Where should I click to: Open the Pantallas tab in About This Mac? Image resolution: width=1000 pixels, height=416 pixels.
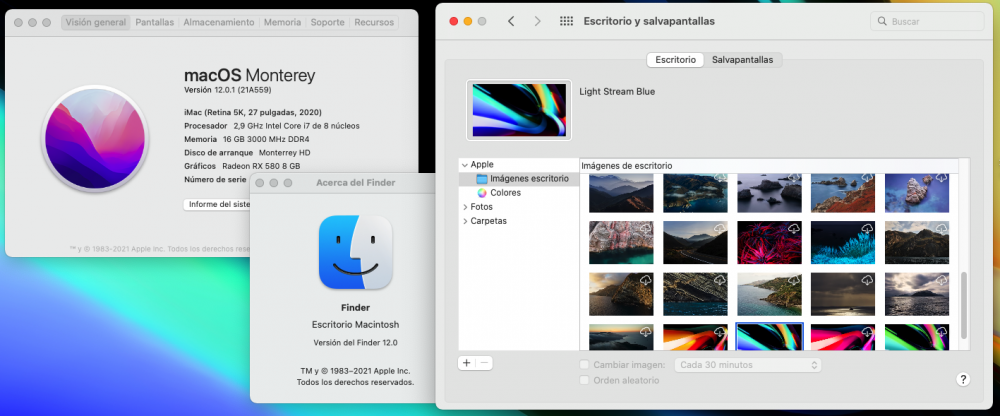(154, 22)
